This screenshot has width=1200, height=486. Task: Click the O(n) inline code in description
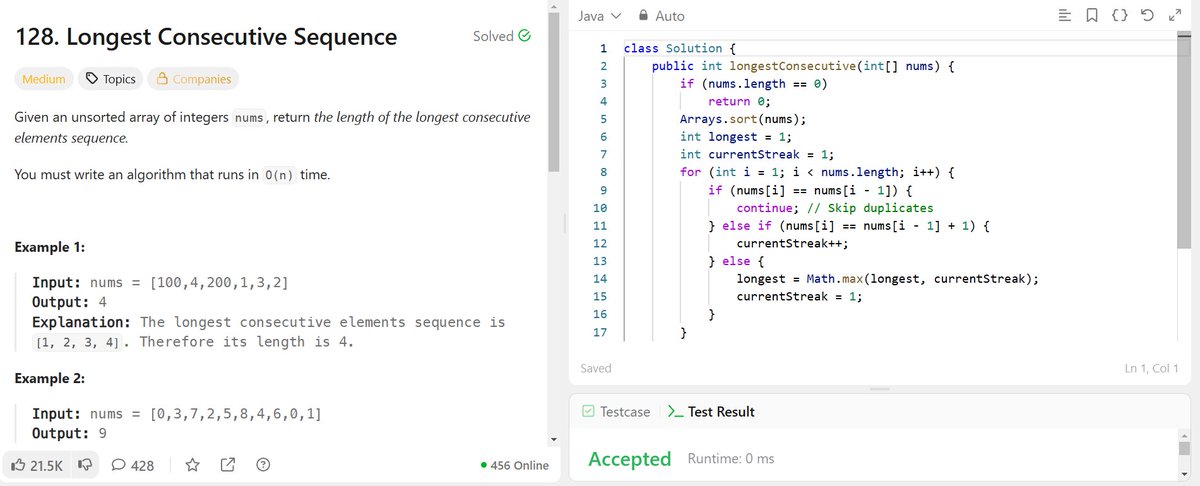pyautogui.click(x=281, y=175)
